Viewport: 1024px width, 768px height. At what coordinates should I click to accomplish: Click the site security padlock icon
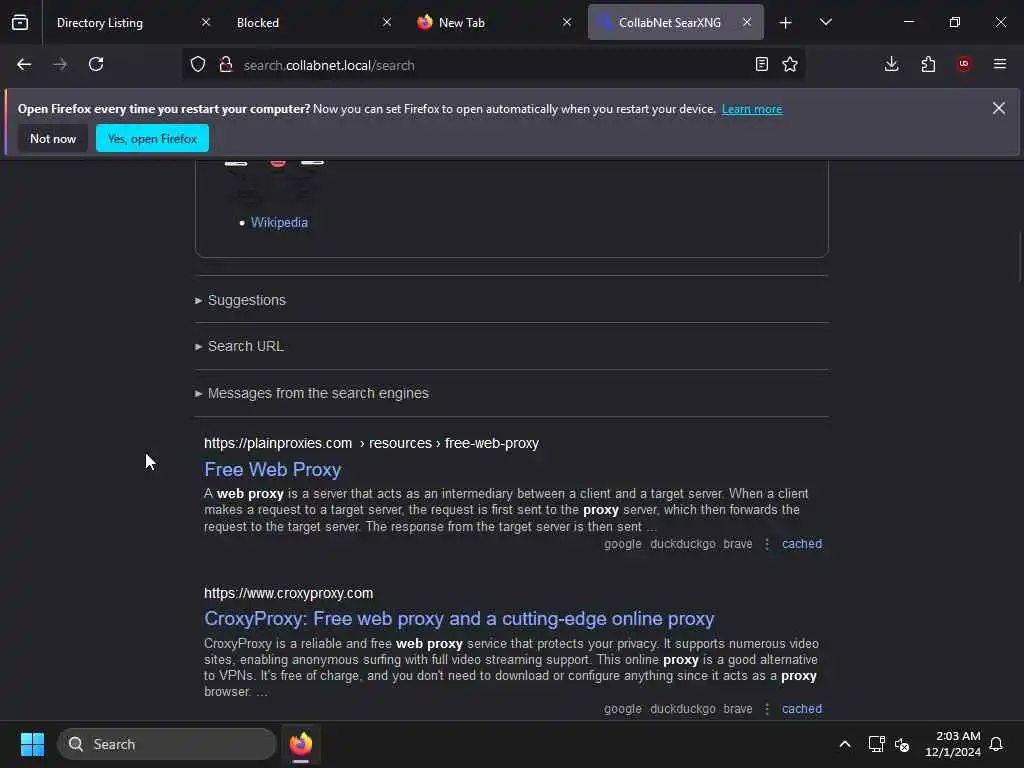click(x=226, y=65)
